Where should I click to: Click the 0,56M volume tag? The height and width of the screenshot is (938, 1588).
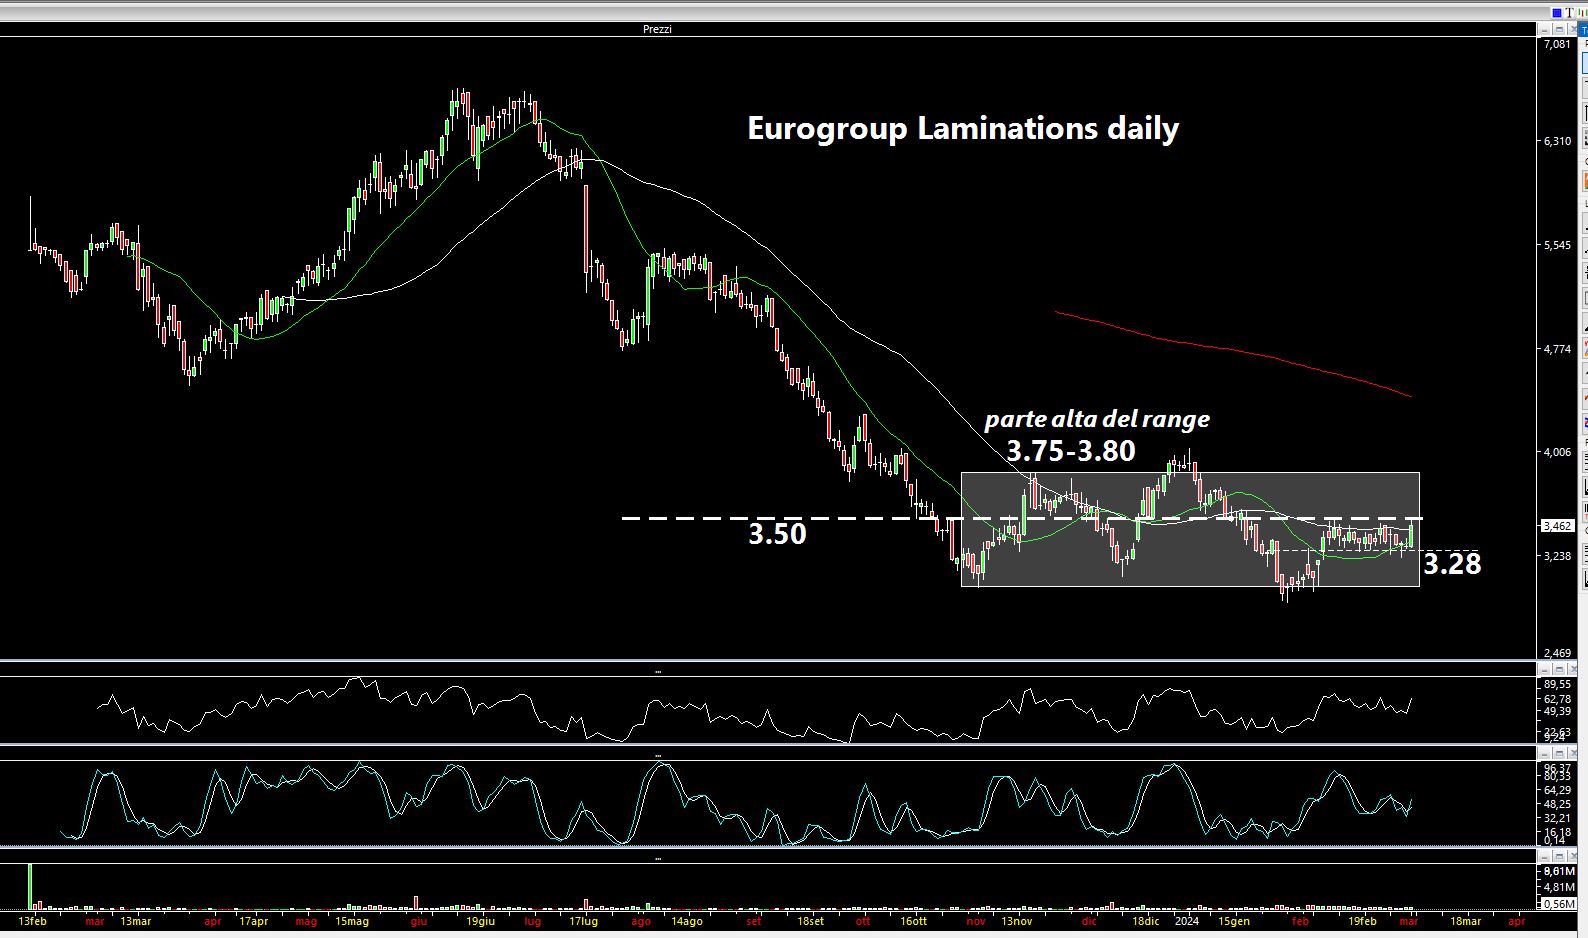[1560, 904]
